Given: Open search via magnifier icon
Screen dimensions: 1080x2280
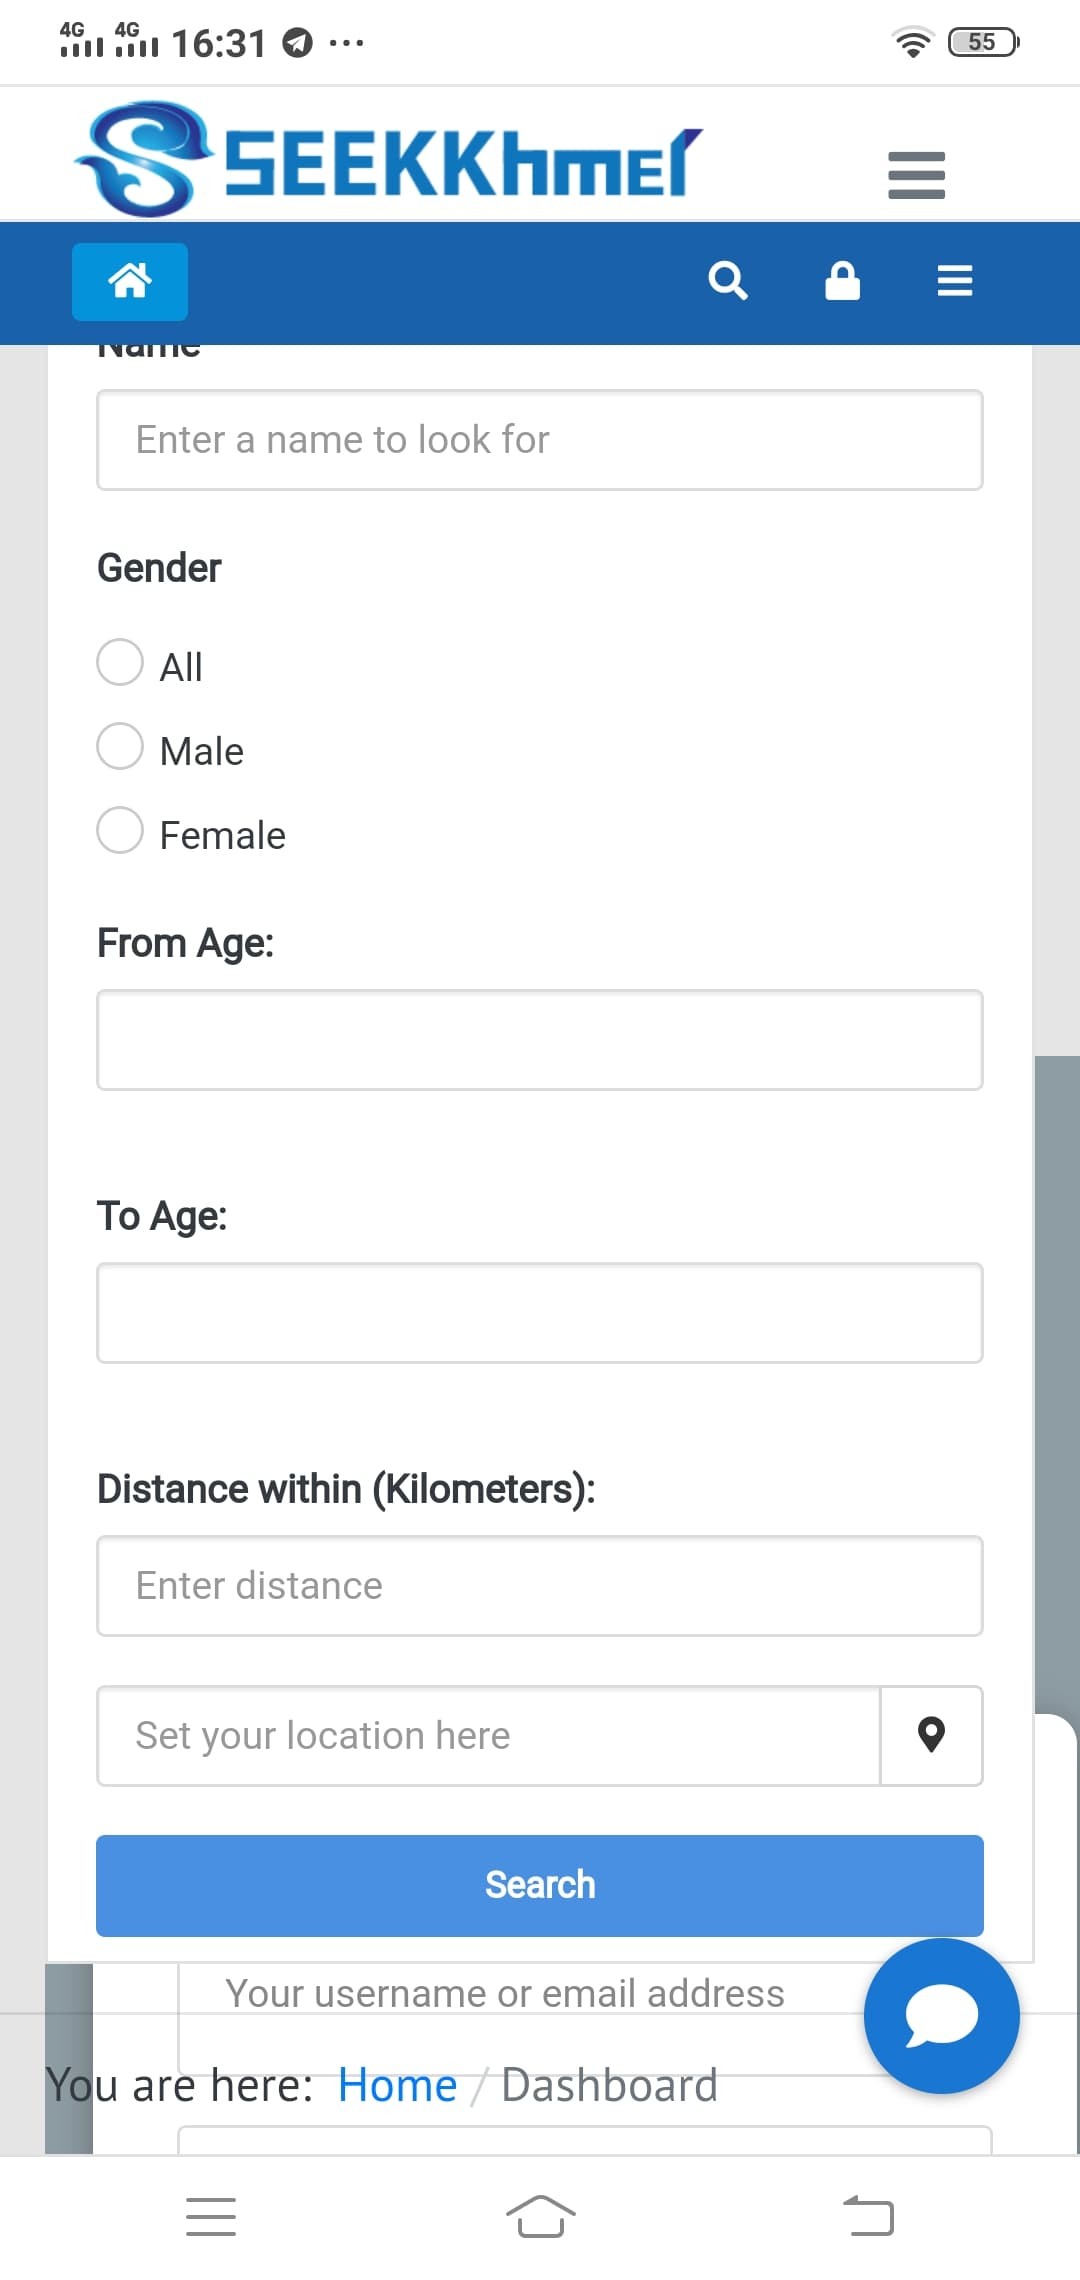Looking at the screenshot, I should coord(727,281).
